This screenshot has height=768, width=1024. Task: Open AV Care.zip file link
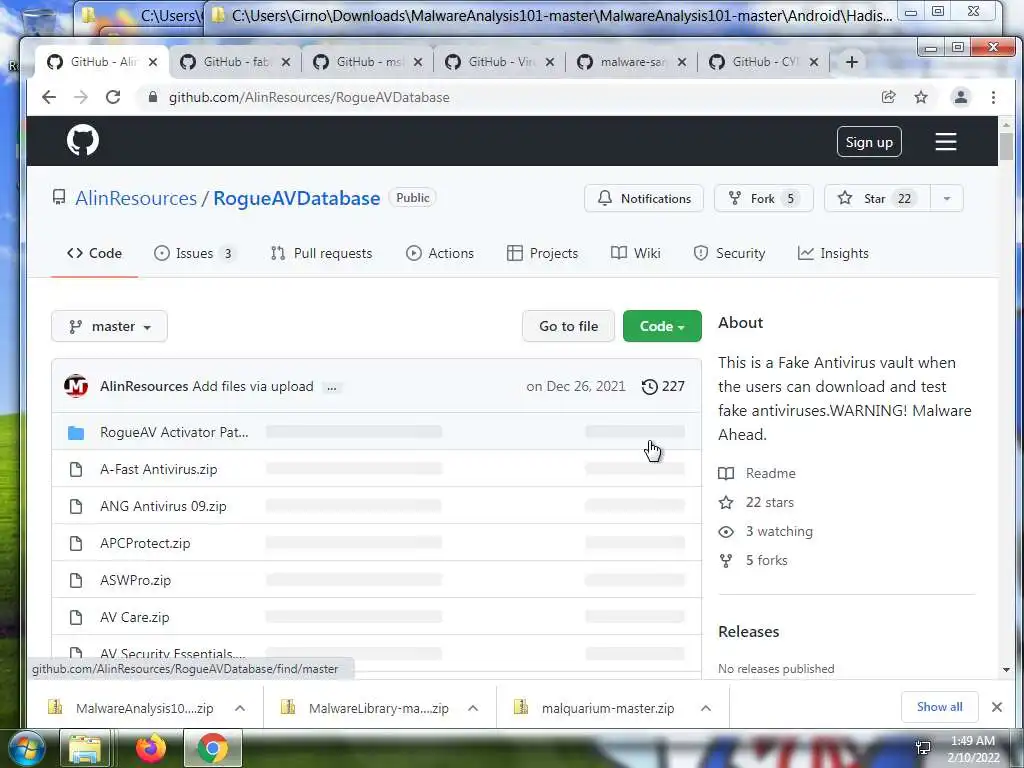(x=135, y=617)
